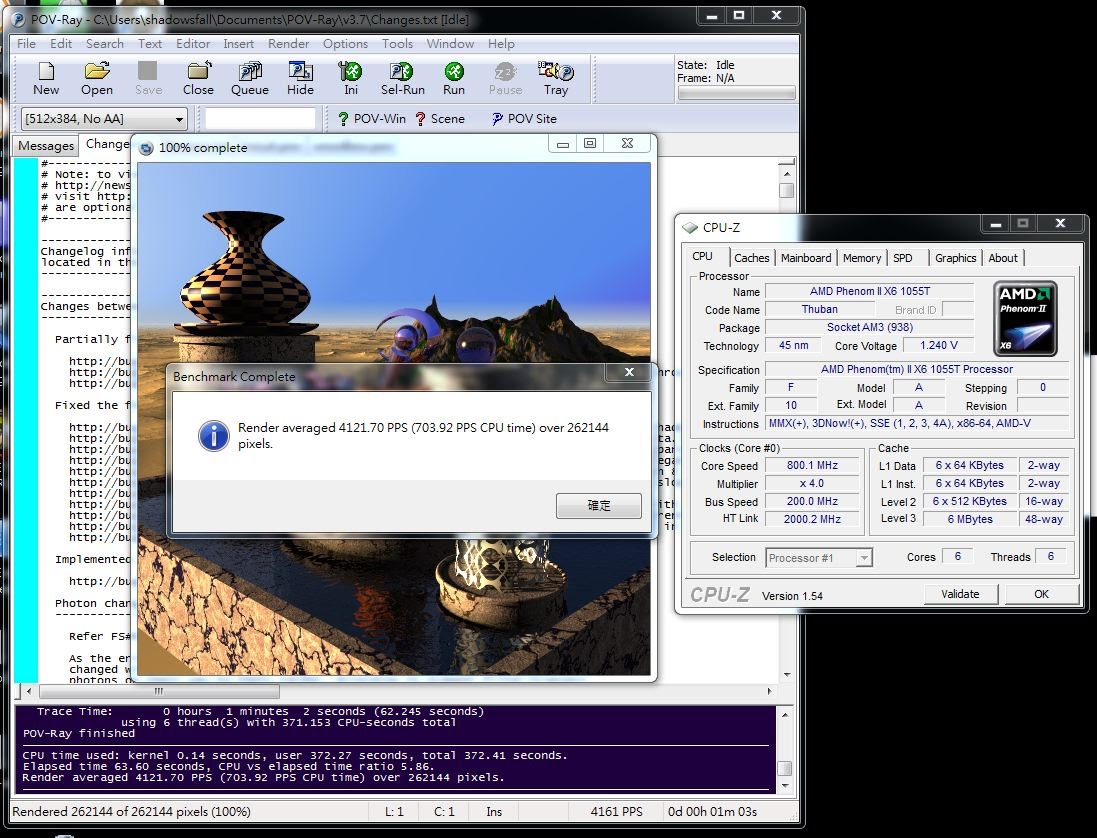Open the Insert menu
The height and width of the screenshot is (838, 1097).
click(239, 43)
